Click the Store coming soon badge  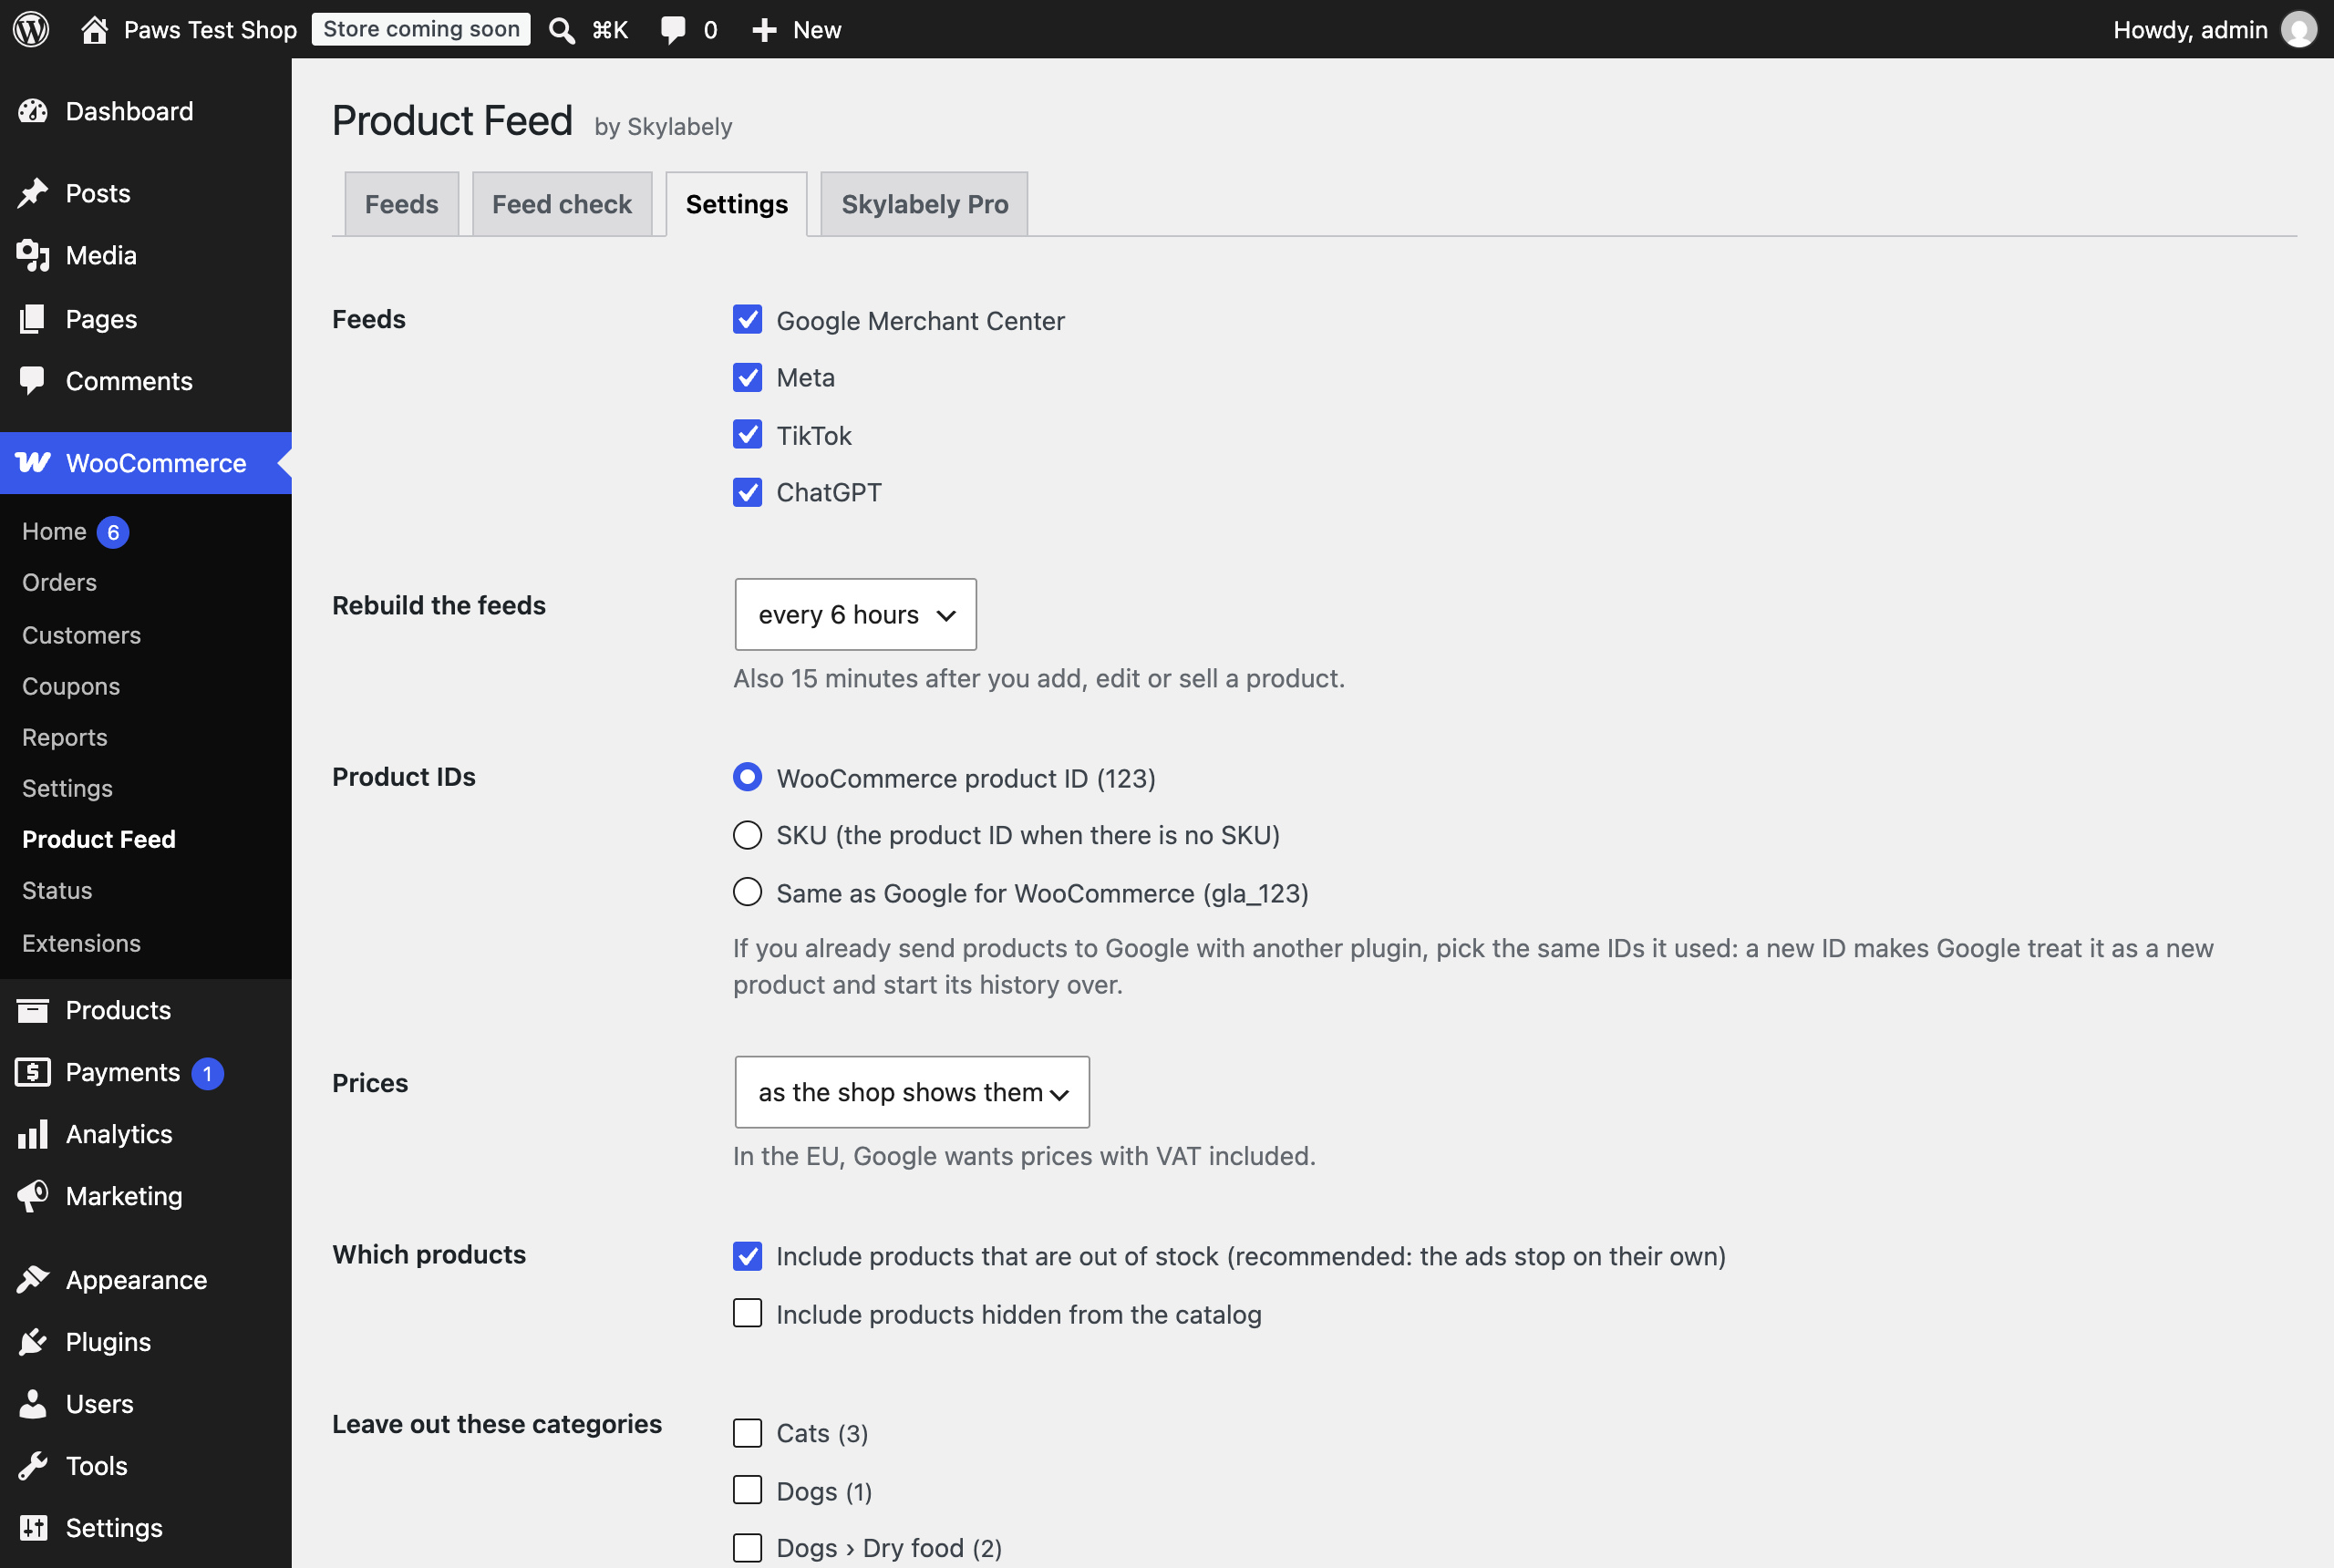click(421, 29)
